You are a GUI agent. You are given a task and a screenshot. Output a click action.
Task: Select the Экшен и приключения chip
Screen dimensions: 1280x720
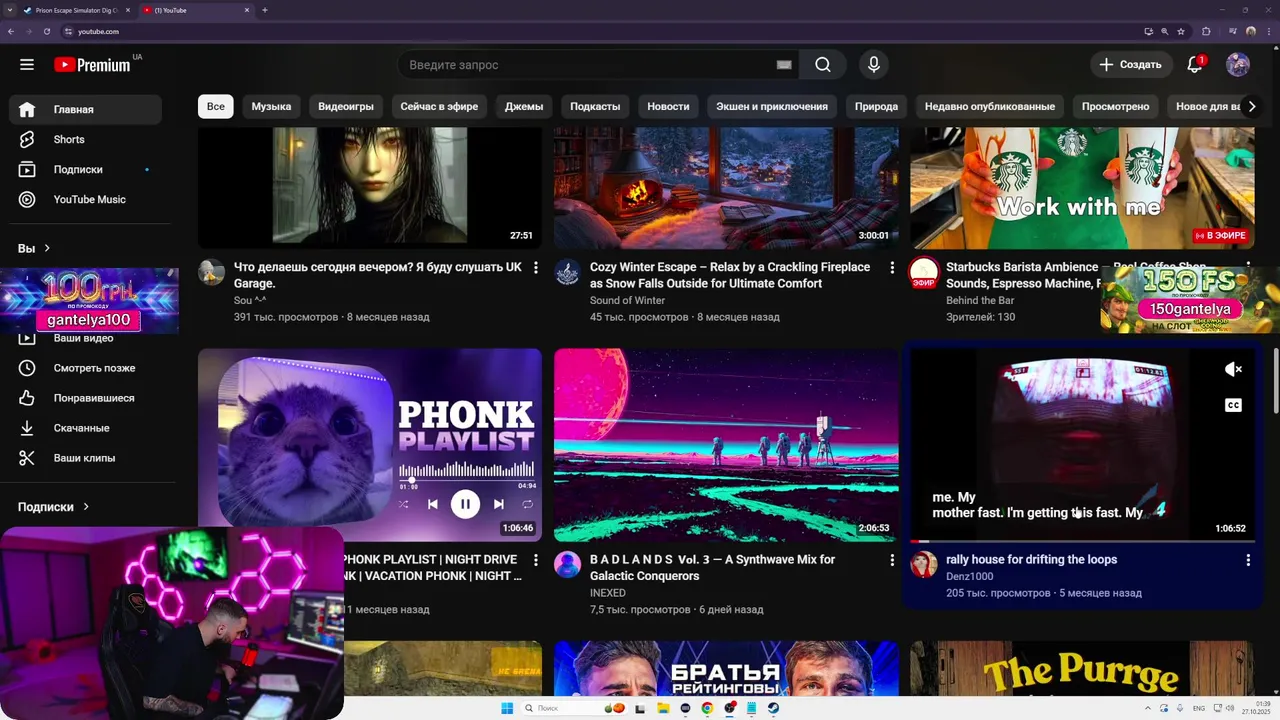[x=772, y=106]
